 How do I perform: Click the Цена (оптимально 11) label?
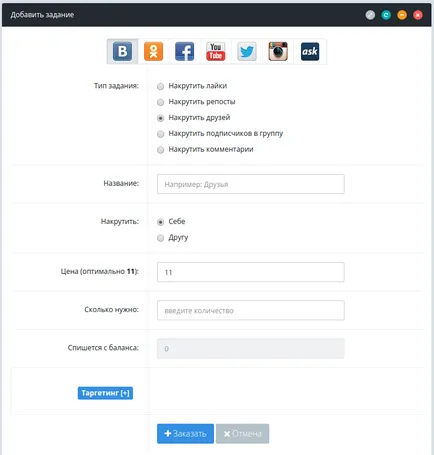[100, 271]
